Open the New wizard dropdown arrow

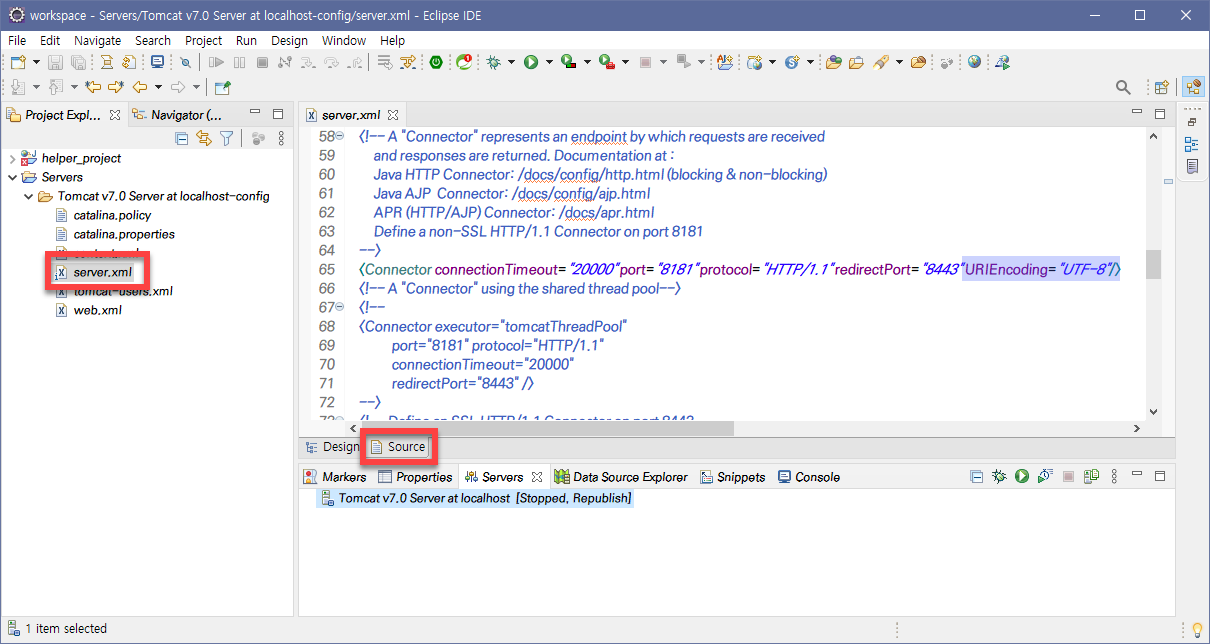[x=35, y=62]
